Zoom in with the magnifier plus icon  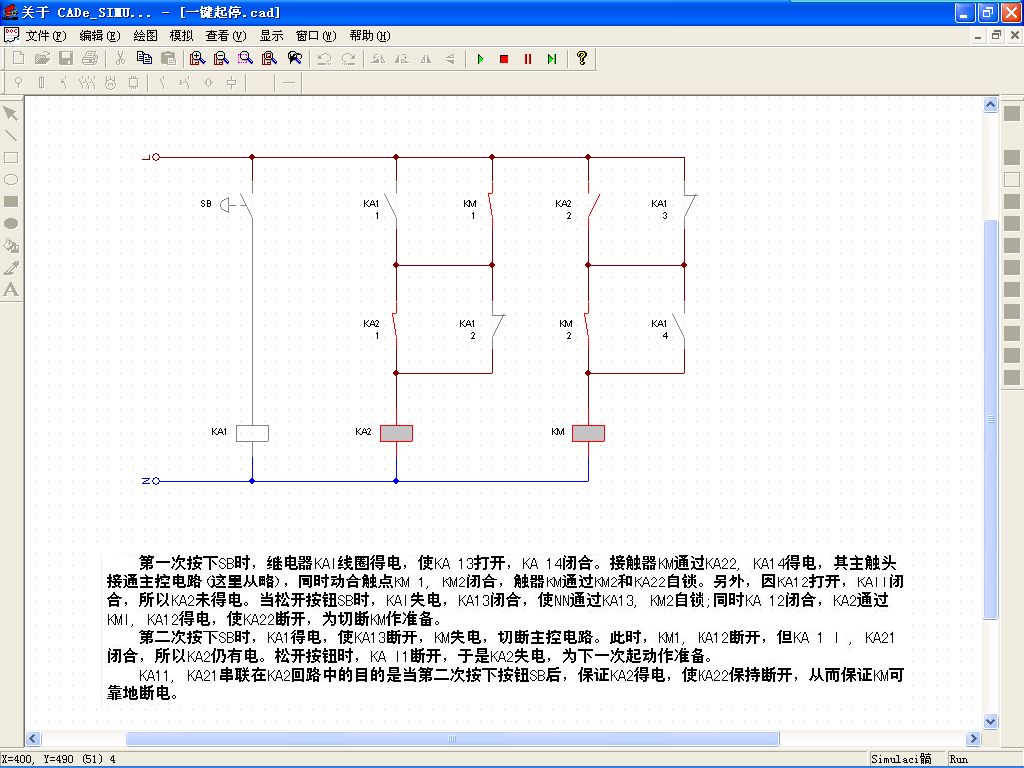tap(197, 59)
